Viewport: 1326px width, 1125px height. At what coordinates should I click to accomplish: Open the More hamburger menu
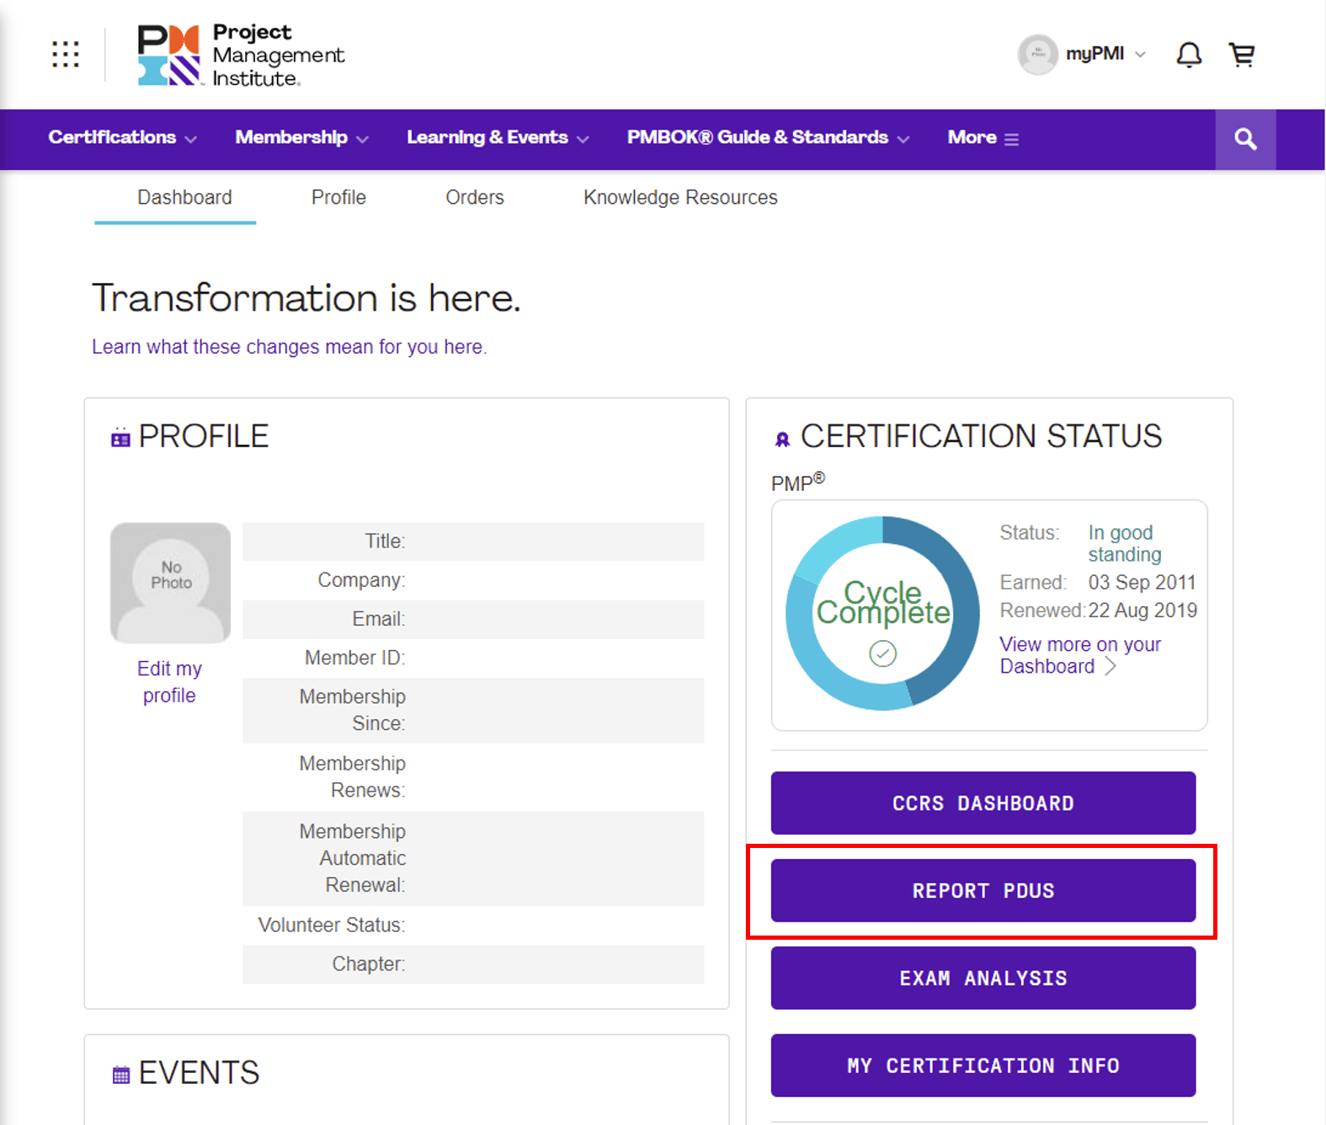pyautogui.click(x=983, y=138)
